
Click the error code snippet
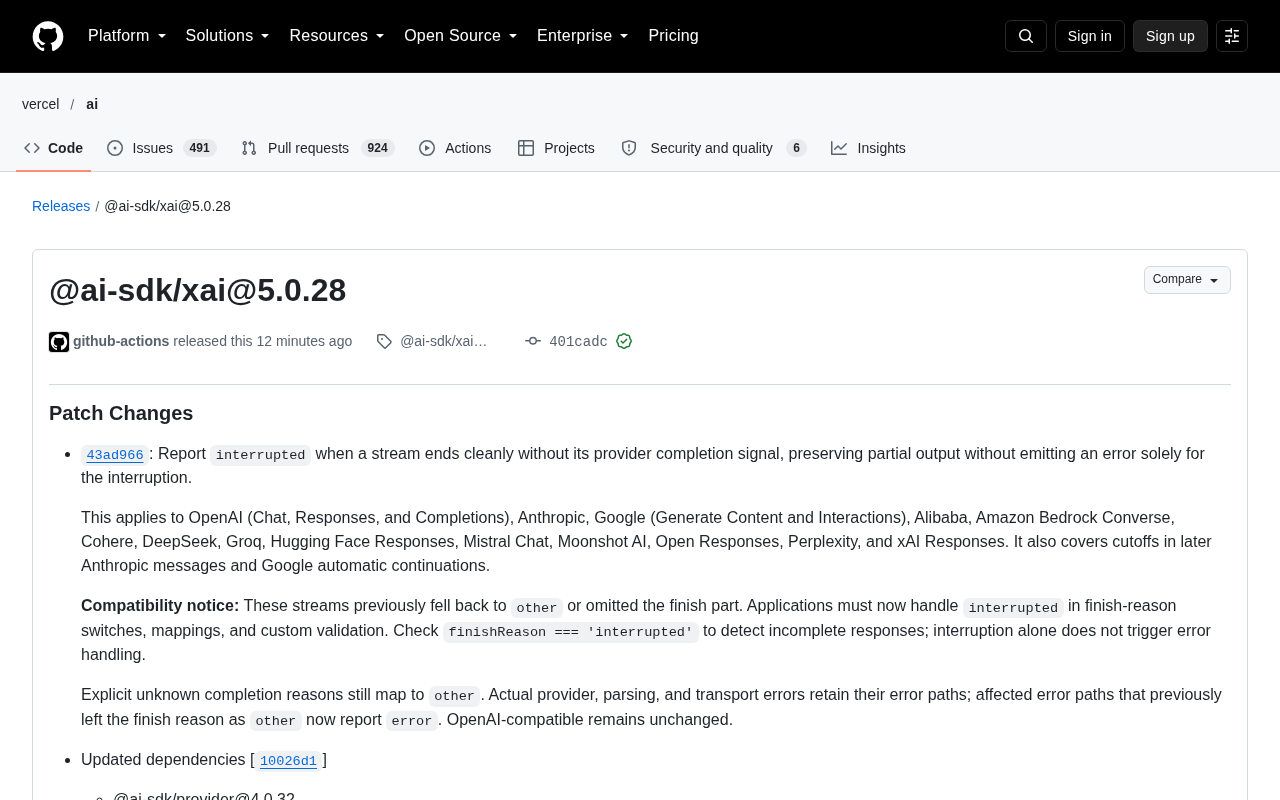pyautogui.click(x=412, y=721)
